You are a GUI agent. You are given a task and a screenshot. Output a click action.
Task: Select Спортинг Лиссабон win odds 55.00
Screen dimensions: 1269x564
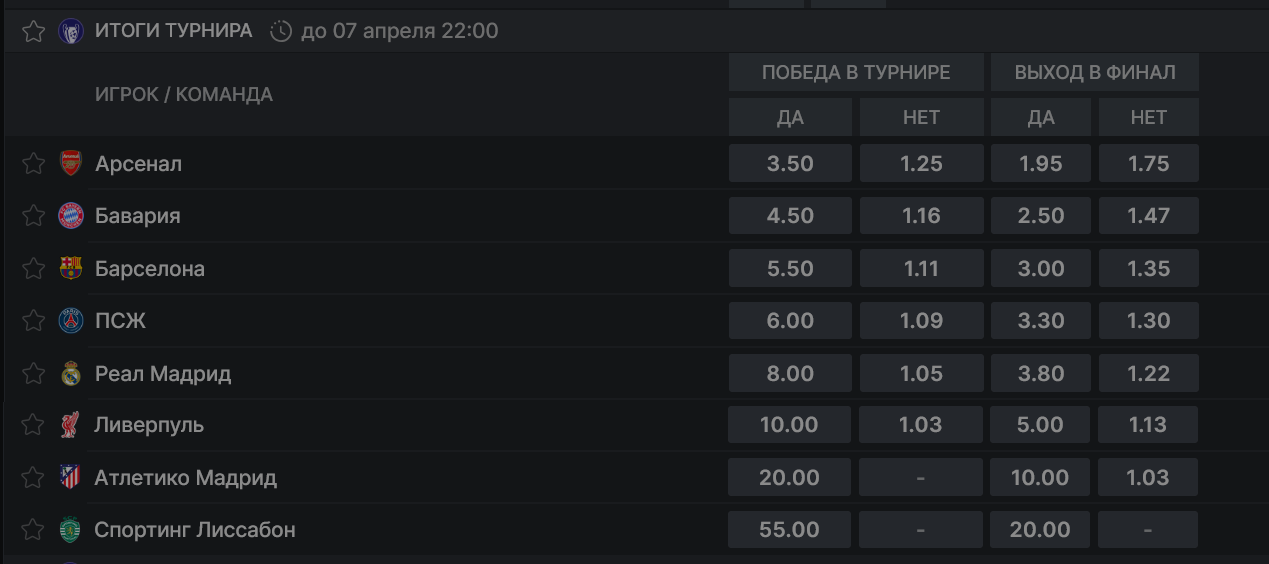789,529
